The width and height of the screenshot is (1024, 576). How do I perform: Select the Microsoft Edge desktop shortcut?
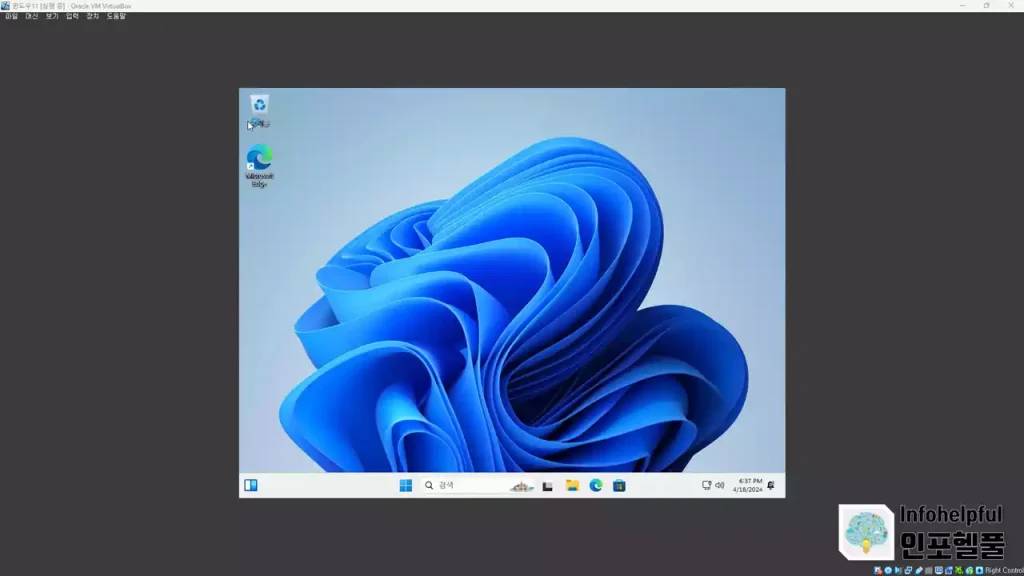coord(259,167)
